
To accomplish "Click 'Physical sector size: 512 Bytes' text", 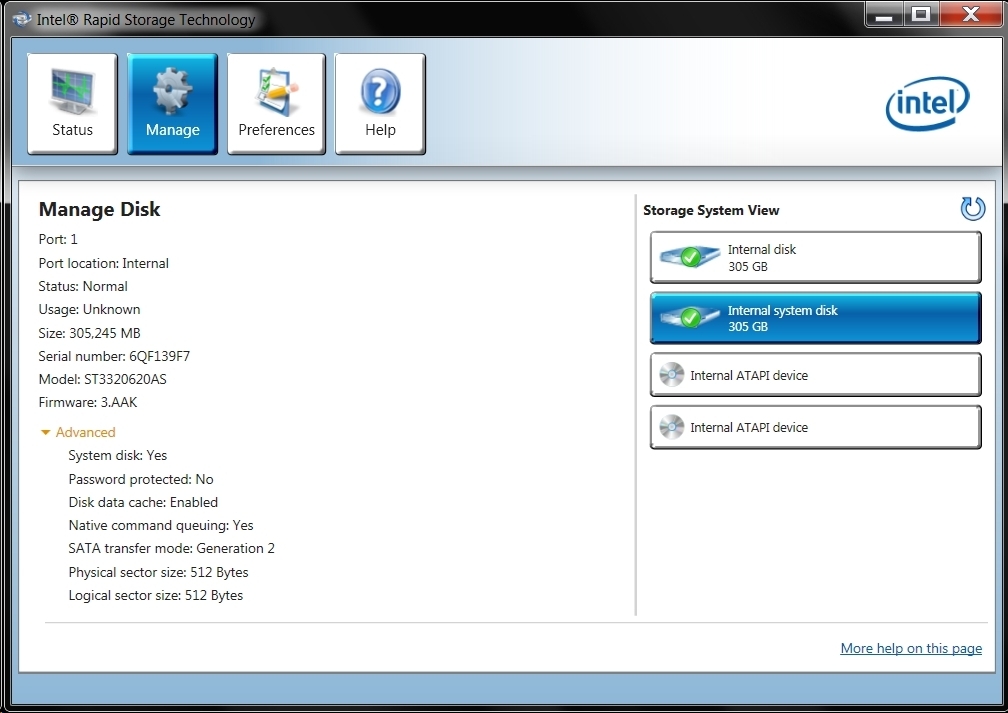I will (x=158, y=572).
